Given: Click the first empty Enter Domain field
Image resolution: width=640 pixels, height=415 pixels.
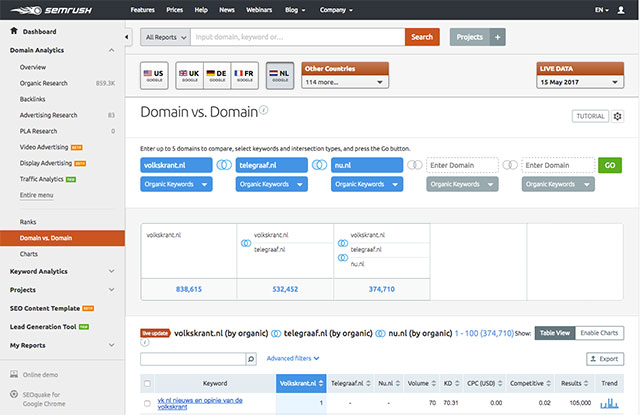Looking at the screenshot, I should coord(462,165).
